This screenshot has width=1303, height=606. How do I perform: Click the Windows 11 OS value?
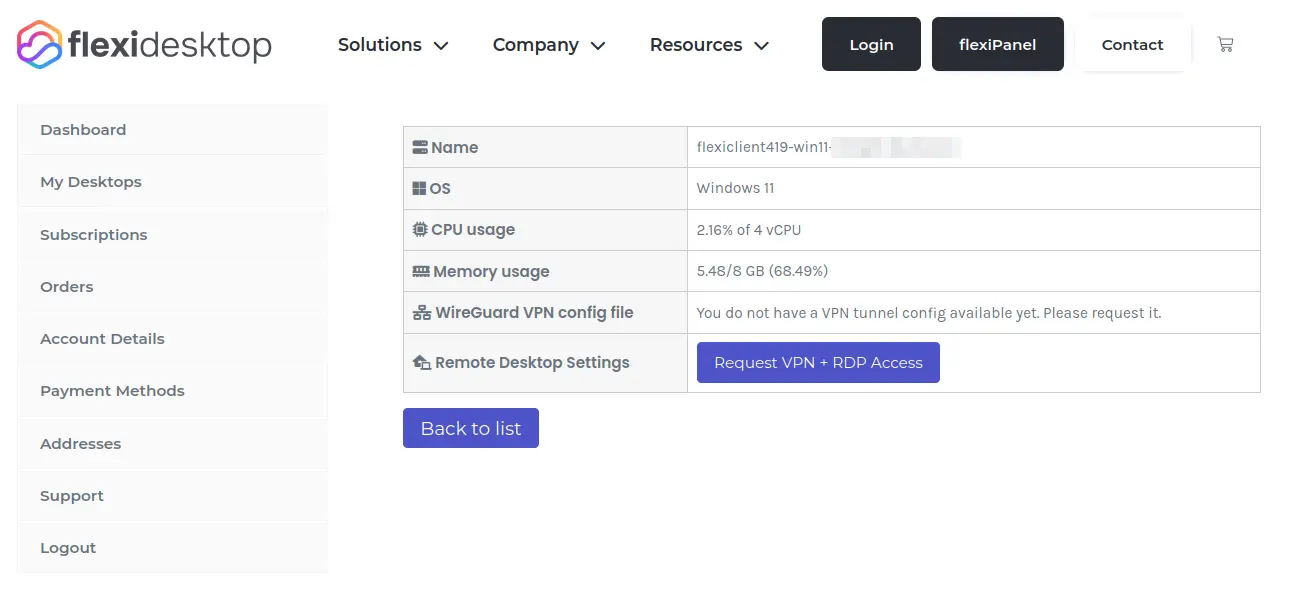point(735,188)
